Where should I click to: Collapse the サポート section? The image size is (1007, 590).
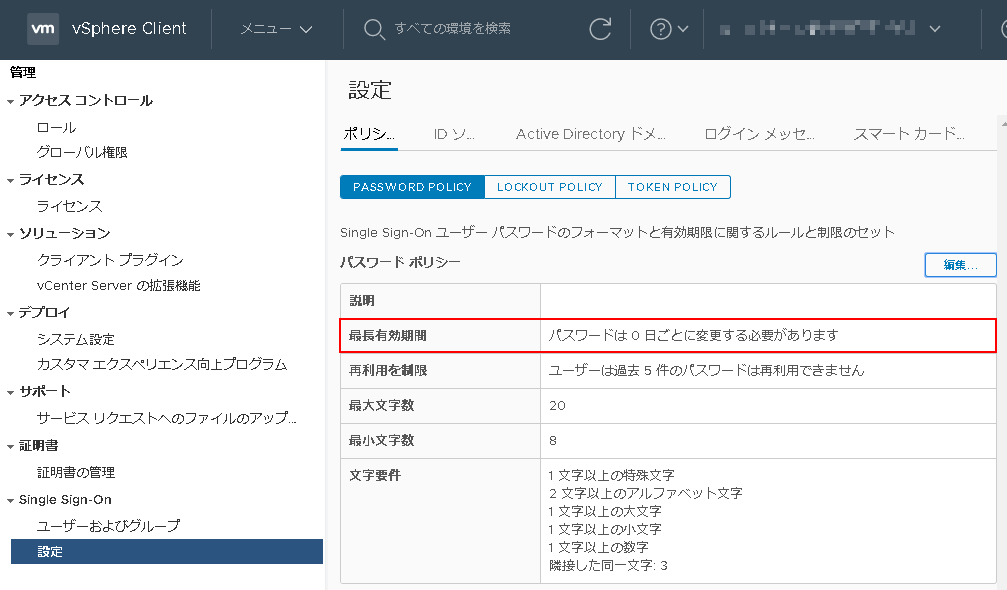[x=10, y=392]
